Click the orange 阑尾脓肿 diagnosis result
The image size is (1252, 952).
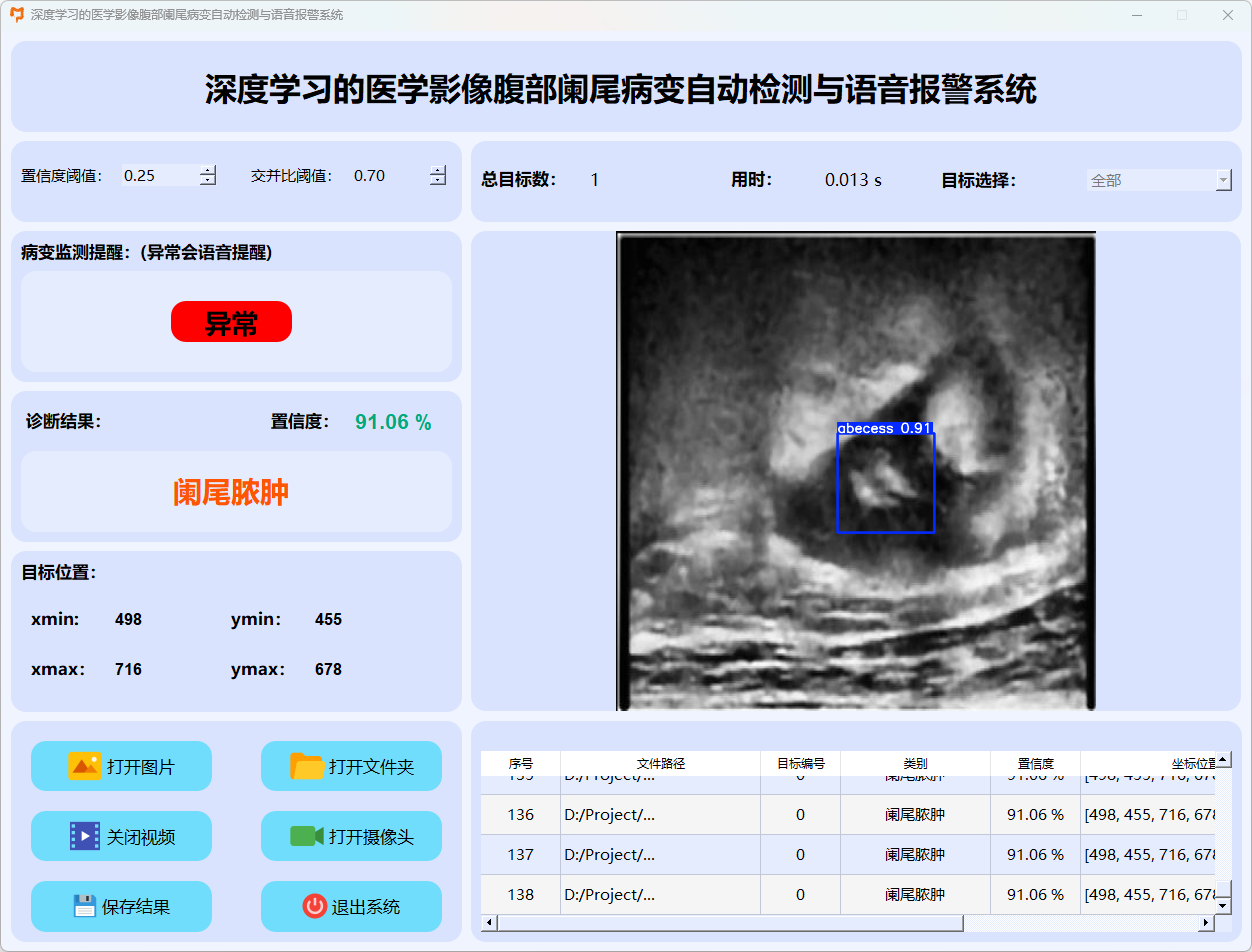[x=231, y=492]
